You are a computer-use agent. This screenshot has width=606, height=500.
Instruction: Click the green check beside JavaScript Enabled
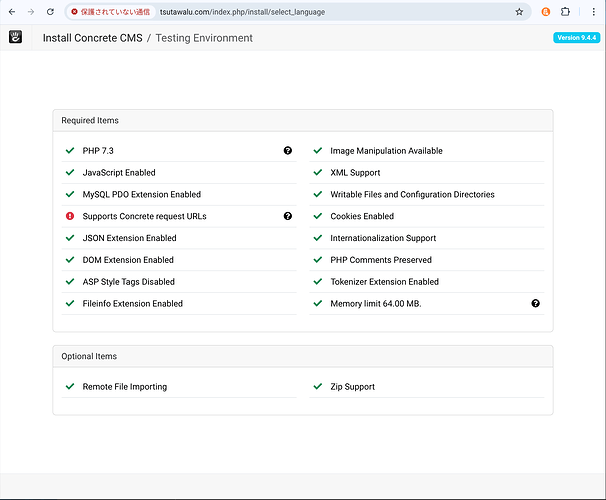[70, 173]
